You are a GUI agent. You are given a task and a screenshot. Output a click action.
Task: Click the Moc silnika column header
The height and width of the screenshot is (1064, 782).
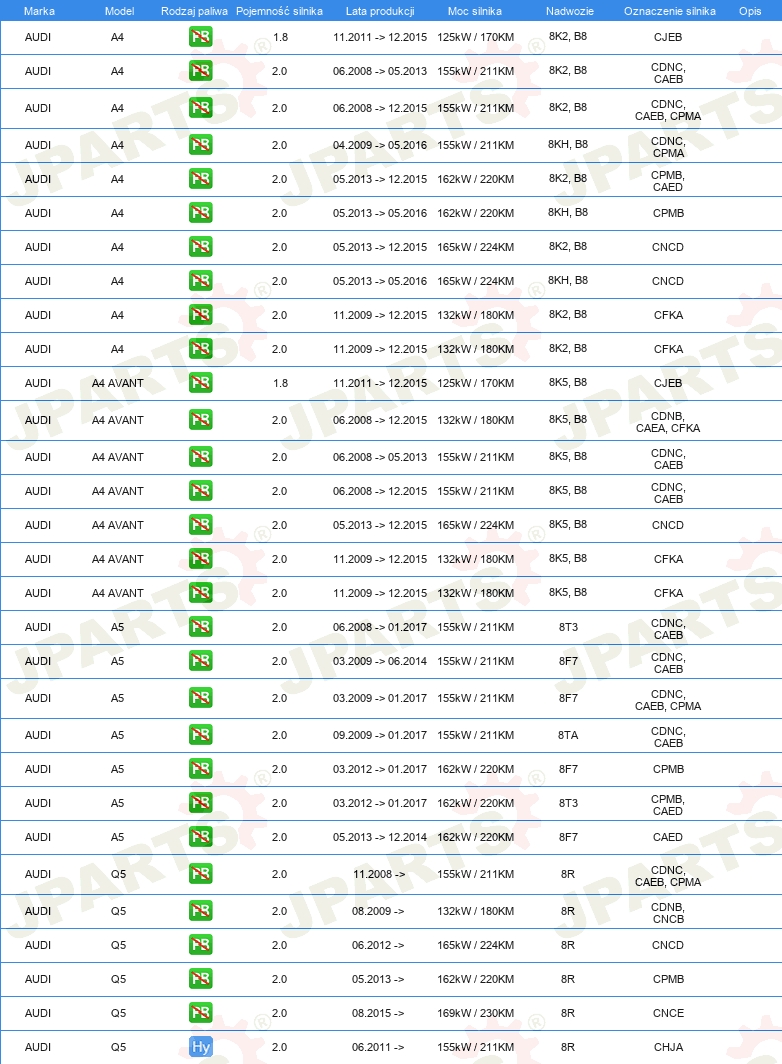tap(474, 11)
